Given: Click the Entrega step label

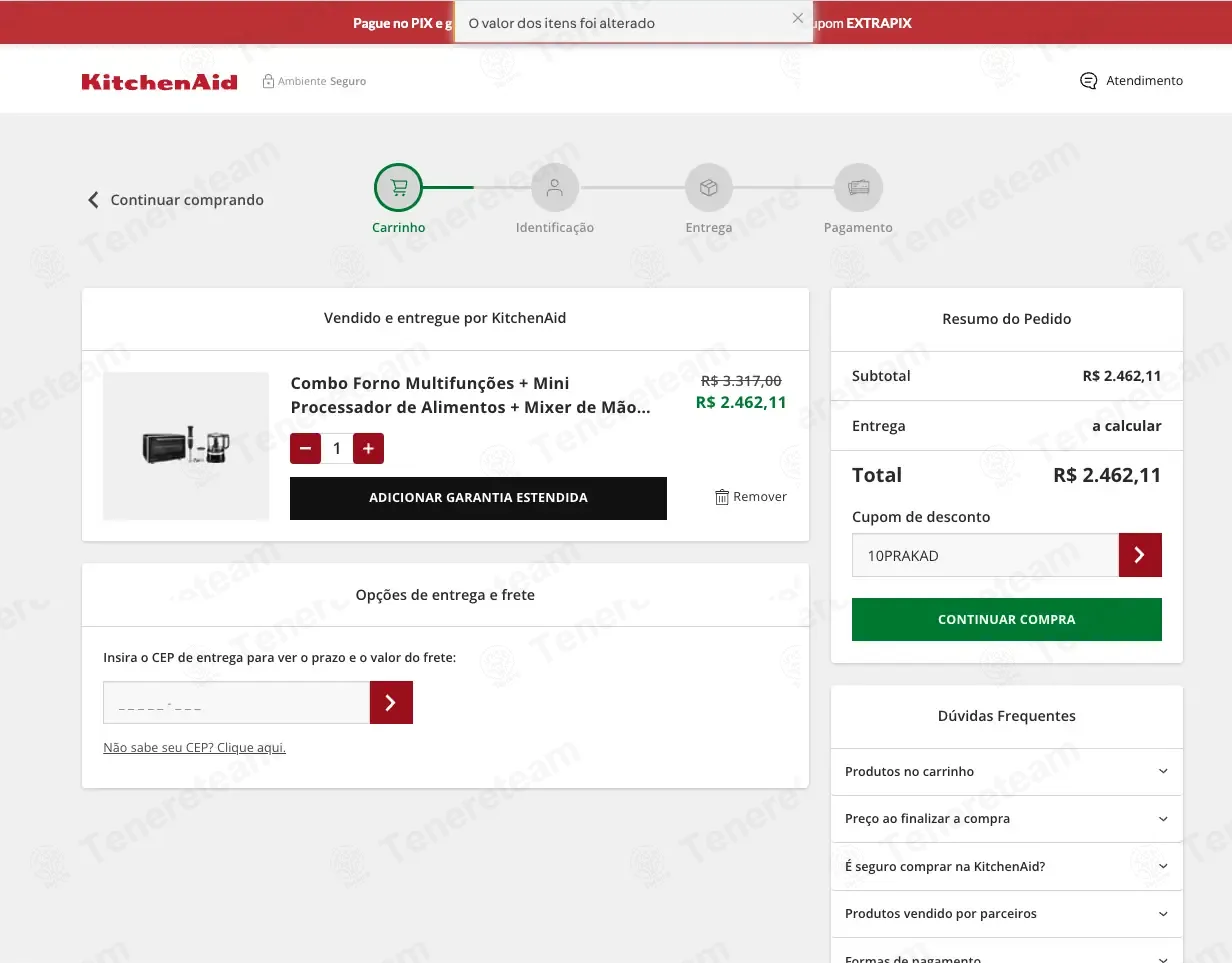Looking at the screenshot, I should (709, 228).
